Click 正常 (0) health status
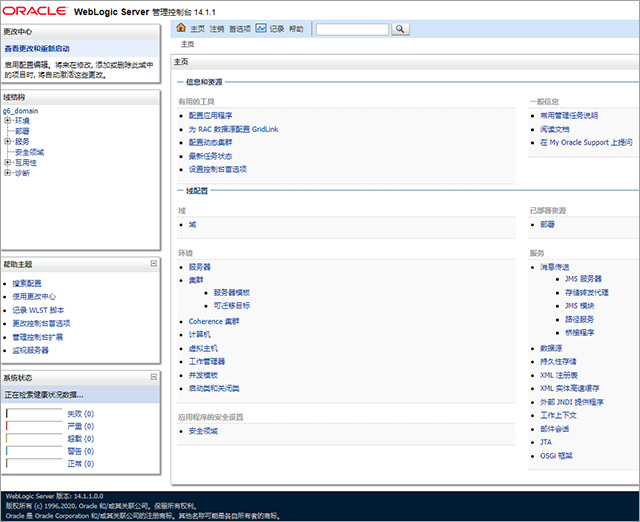 [80, 464]
